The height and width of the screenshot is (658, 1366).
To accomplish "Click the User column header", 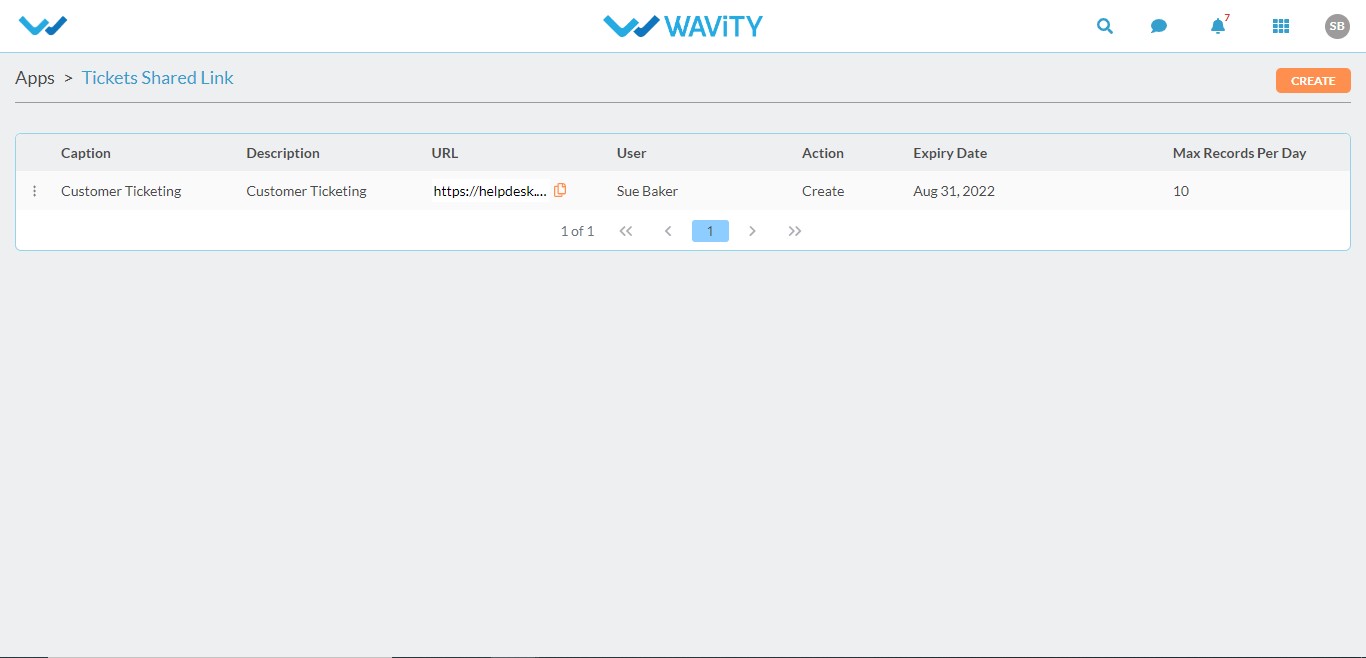I will point(632,153).
